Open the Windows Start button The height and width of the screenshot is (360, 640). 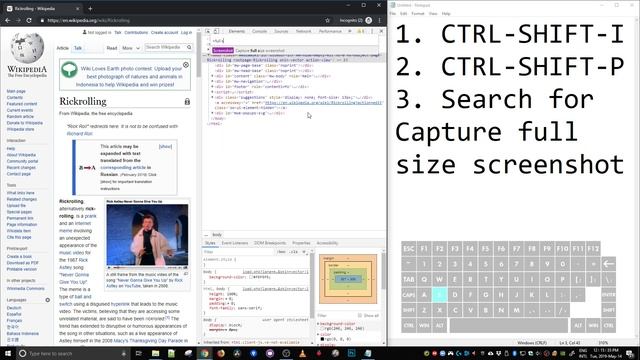(7, 353)
